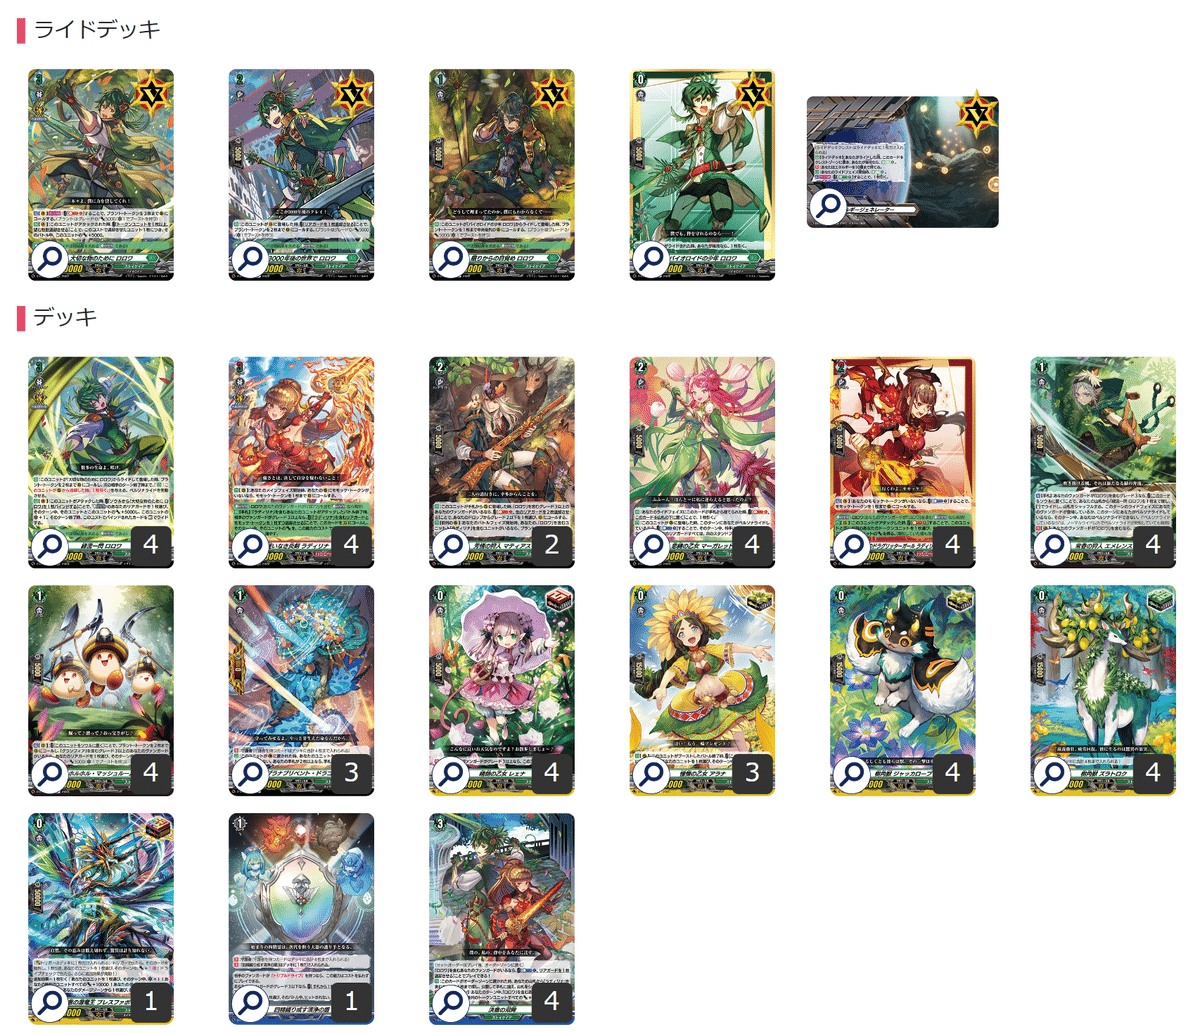The image size is (1200, 1034).
Task: Select the white-haired archer card artwork
Action: point(1103,463)
